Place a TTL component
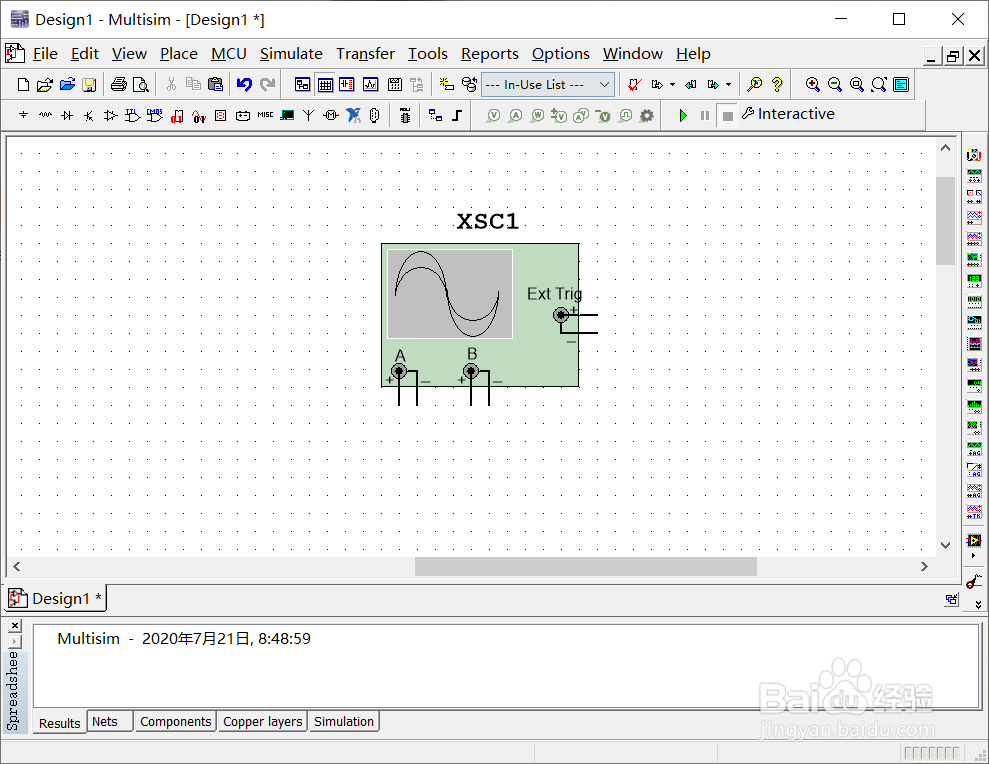The width and height of the screenshot is (989, 764). click(x=132, y=115)
